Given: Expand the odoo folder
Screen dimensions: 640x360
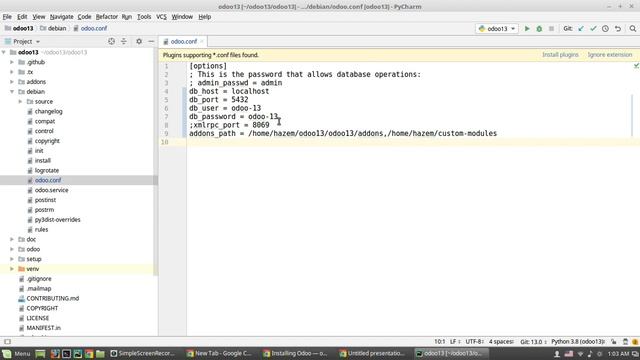Looking at the screenshot, I should pyautogui.click(x=12, y=249).
